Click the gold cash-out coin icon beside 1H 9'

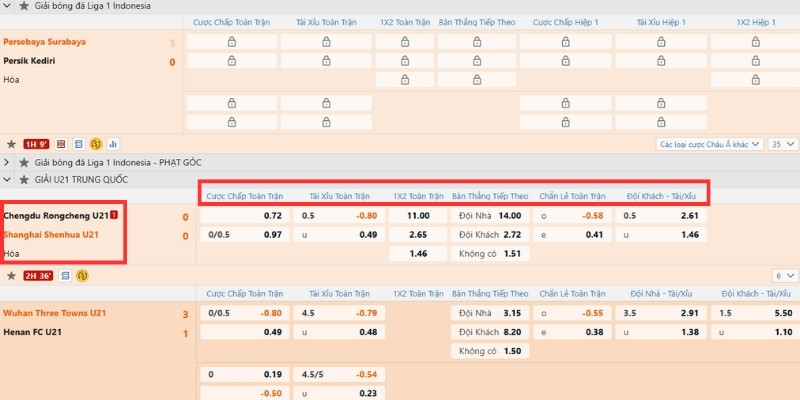pyautogui.click(x=96, y=144)
